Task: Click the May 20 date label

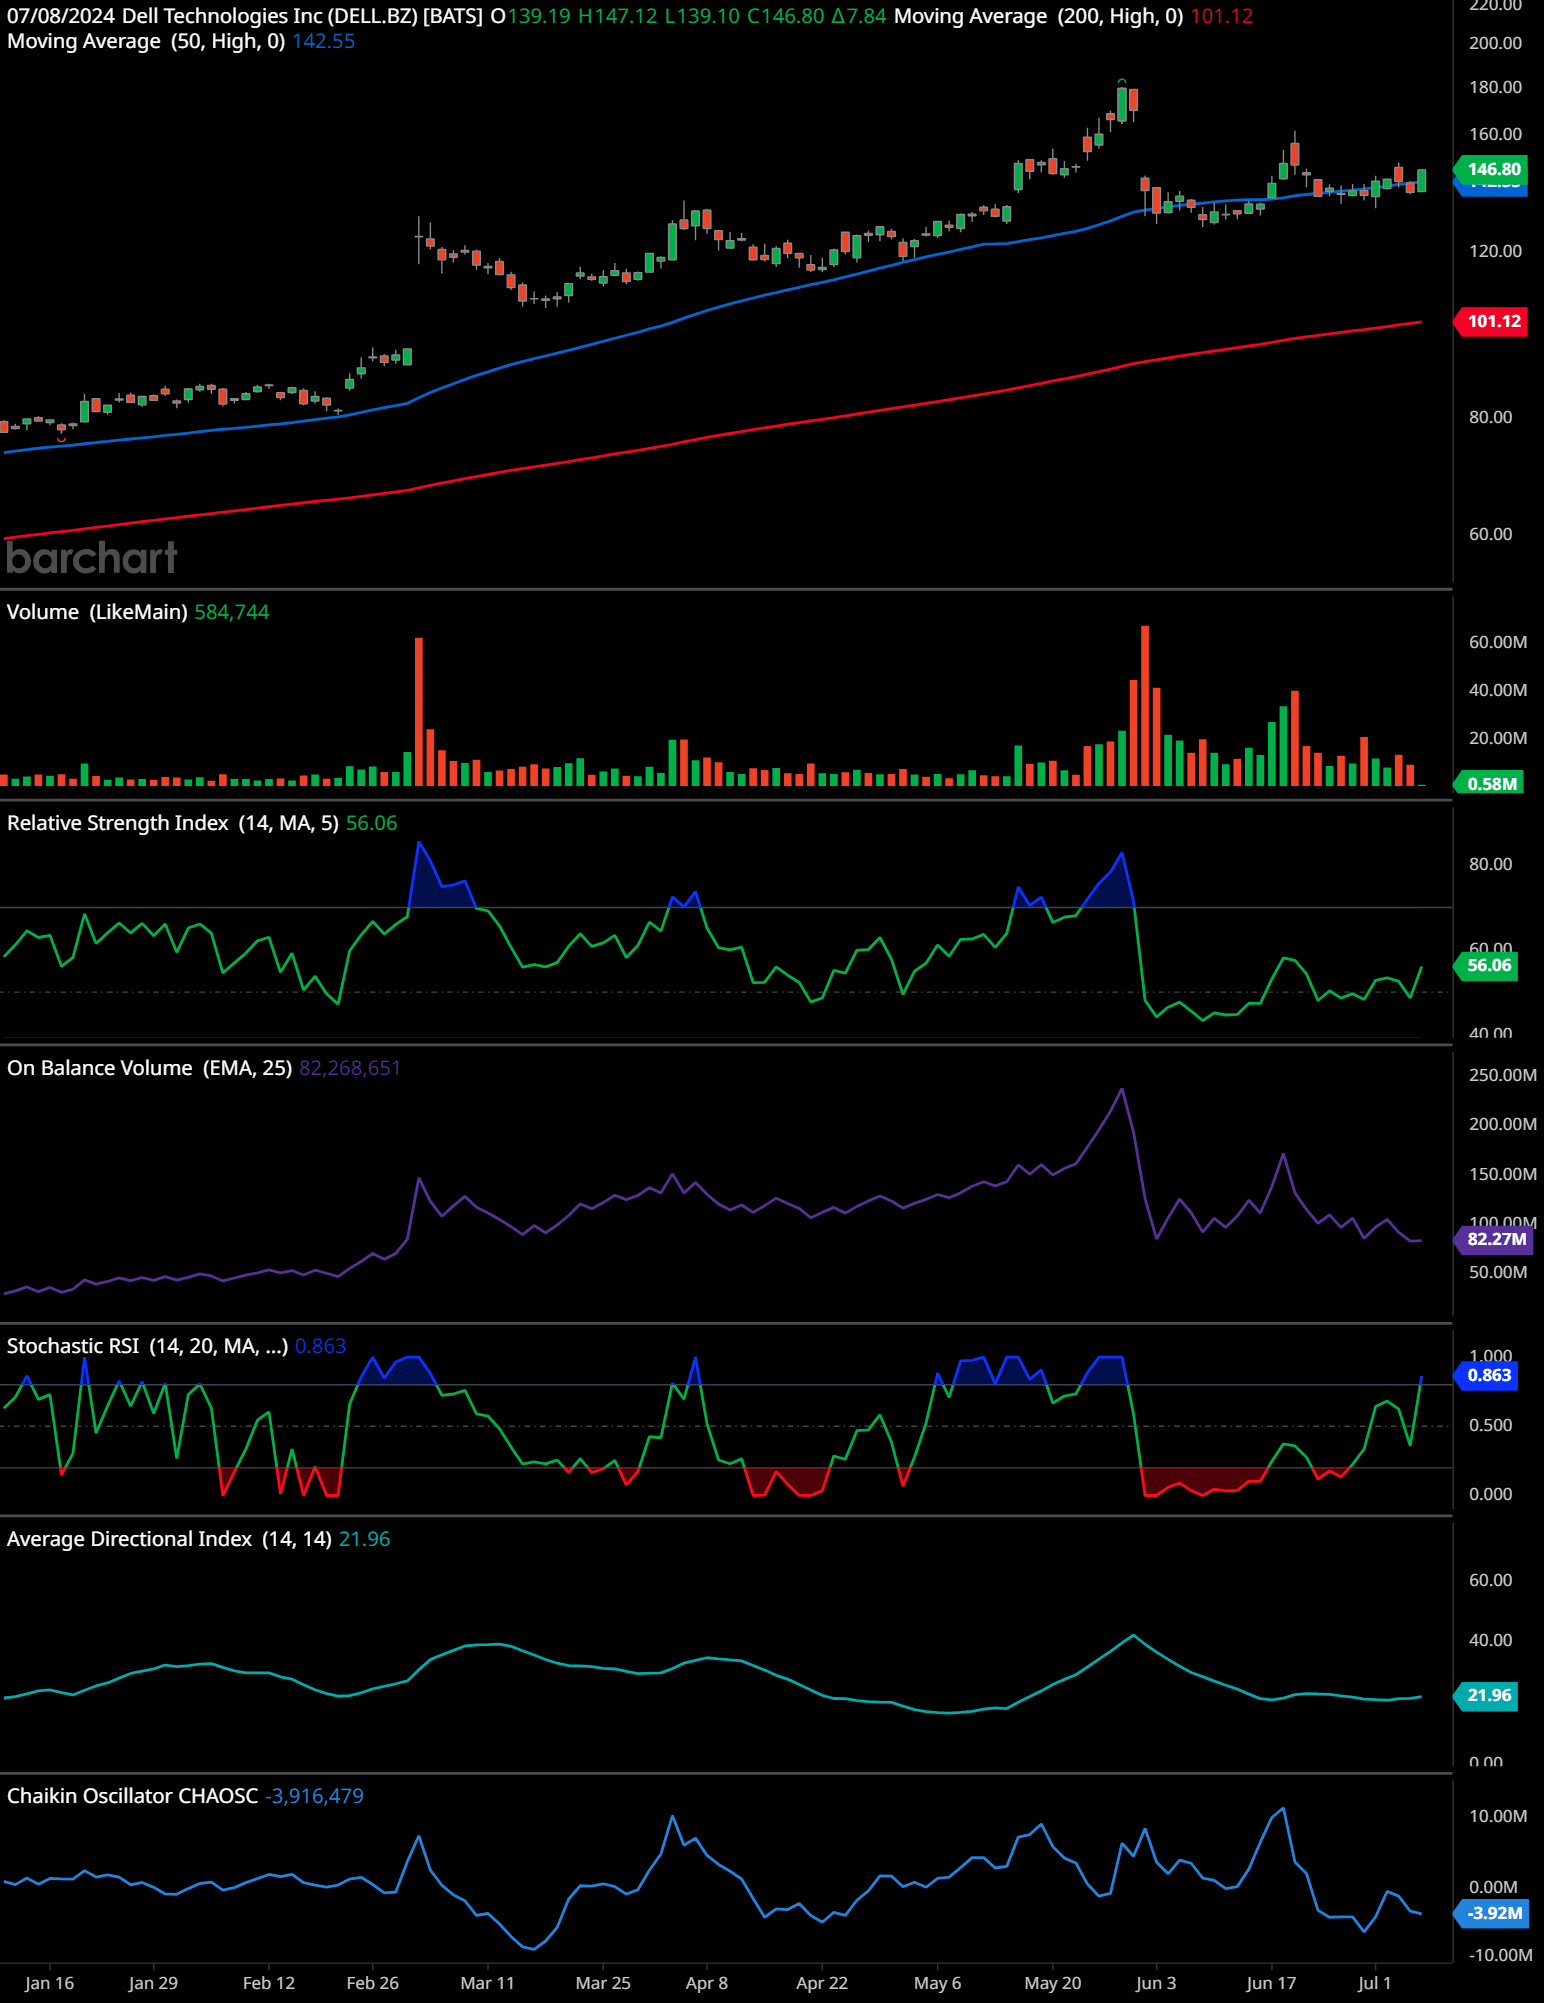Action: (x=1053, y=1983)
